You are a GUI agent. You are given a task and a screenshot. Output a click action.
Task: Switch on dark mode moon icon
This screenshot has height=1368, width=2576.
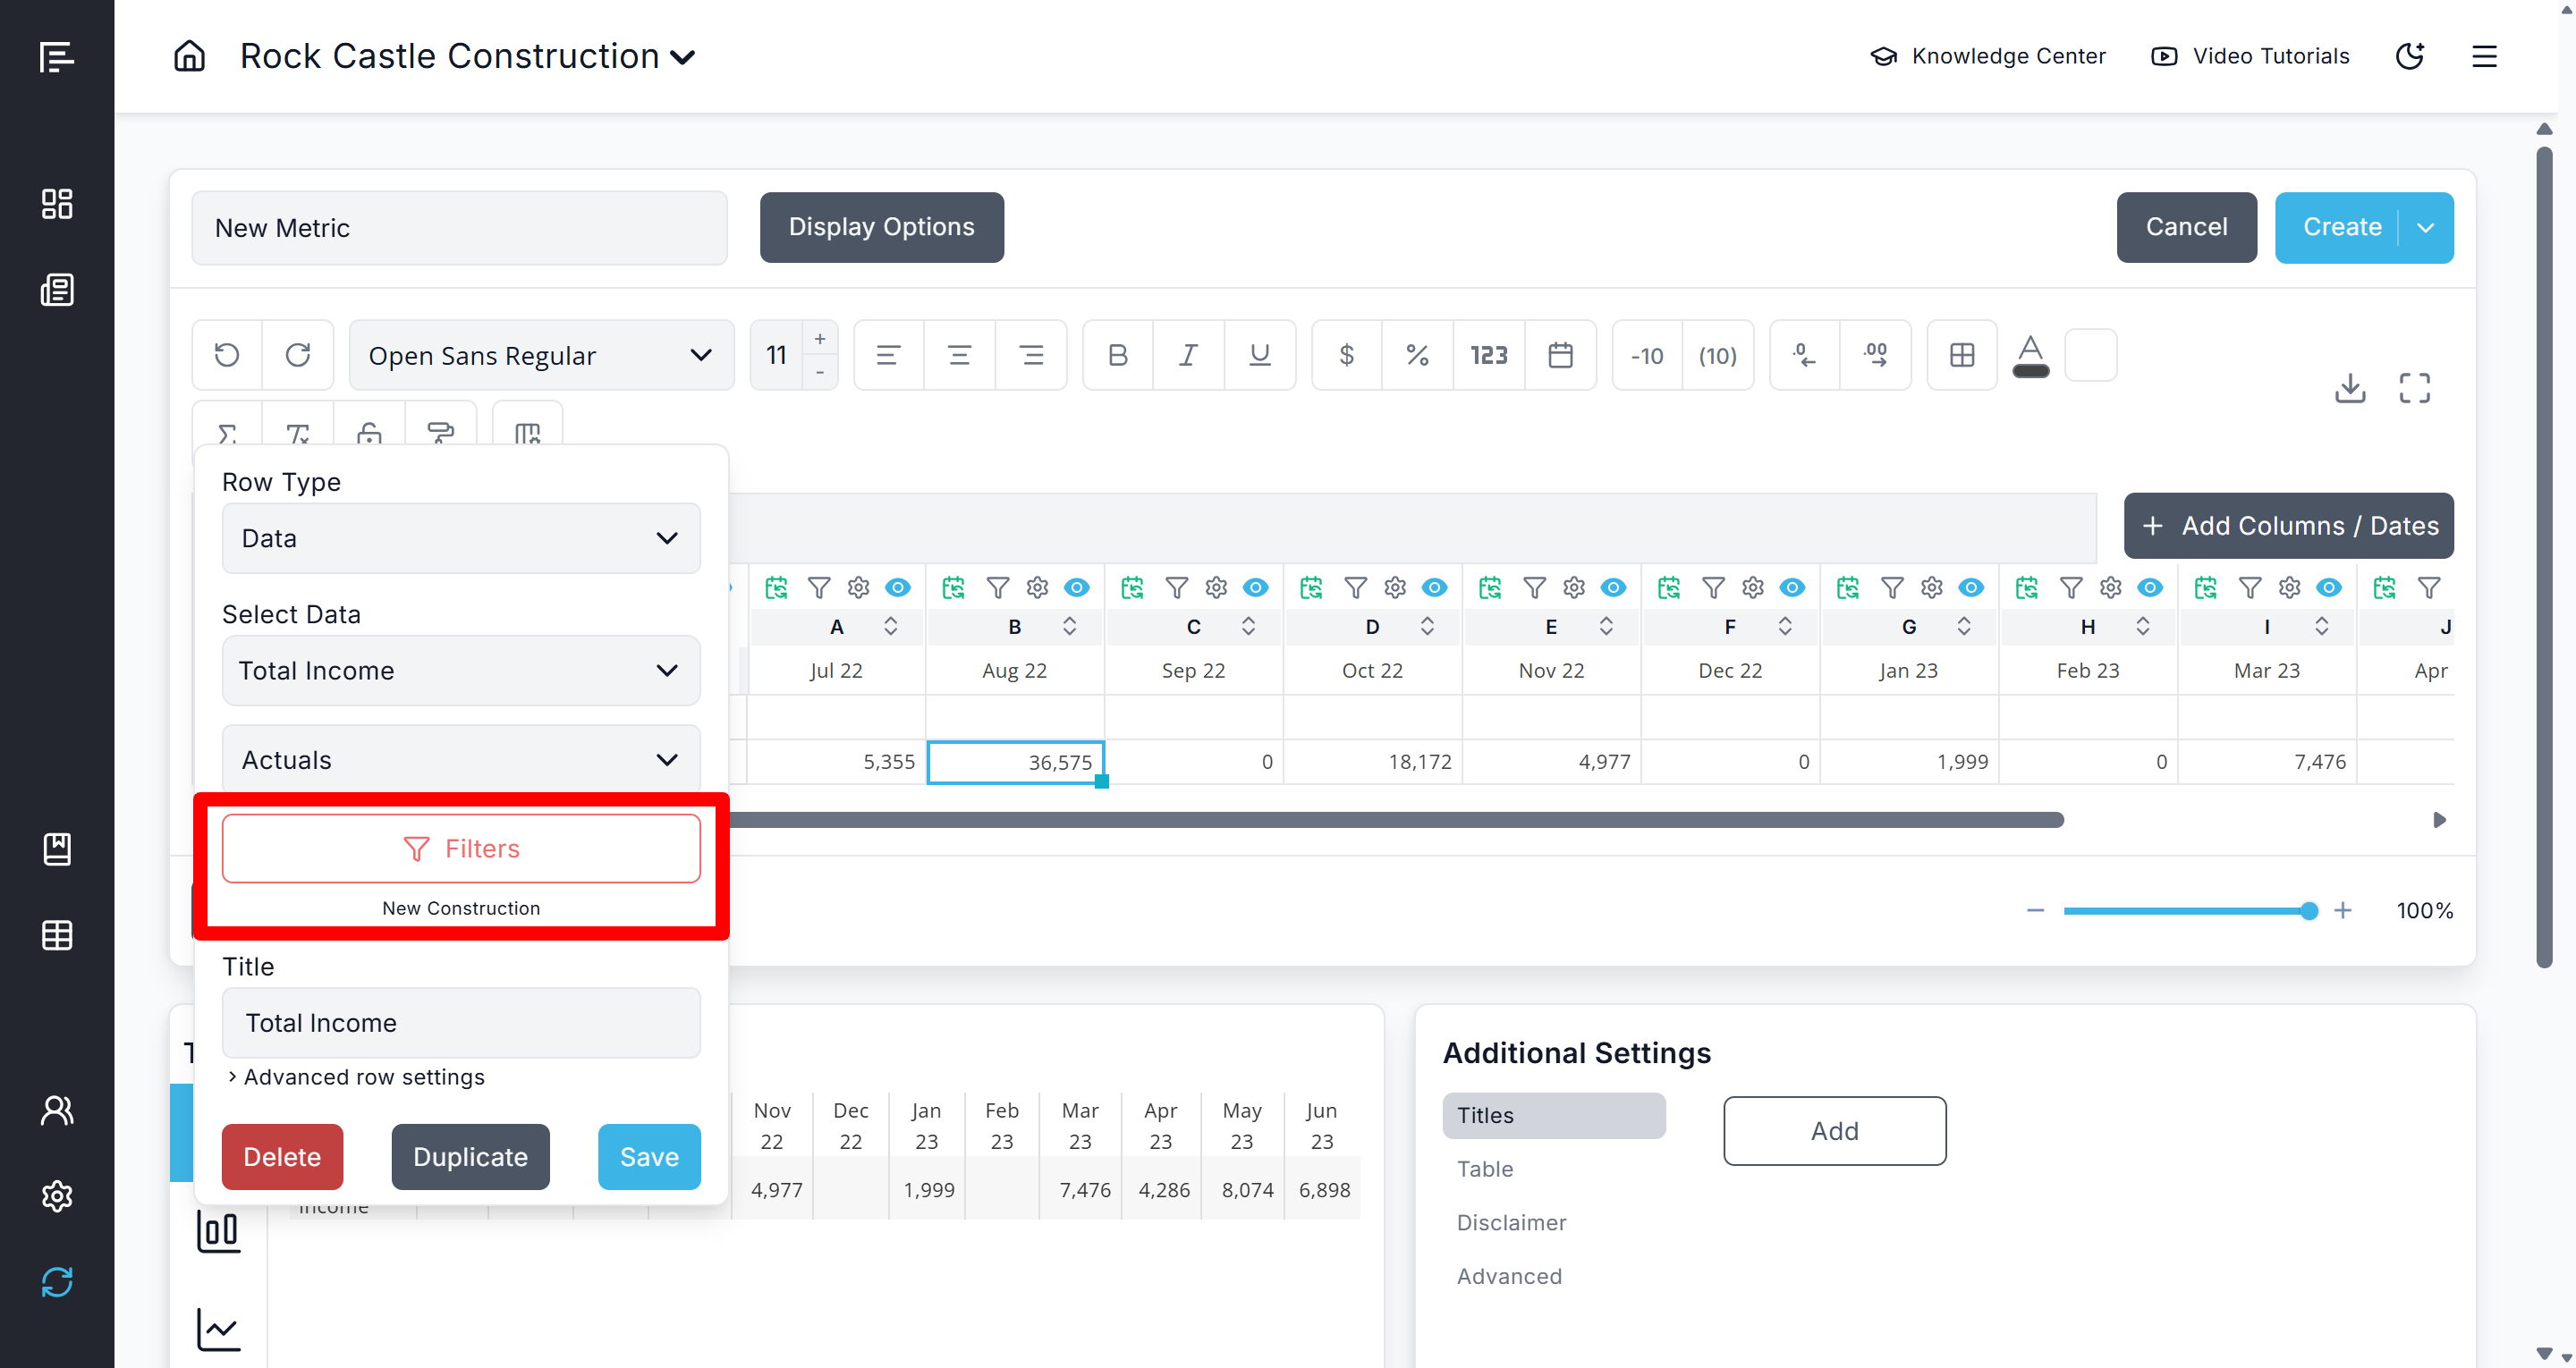tap(2409, 56)
